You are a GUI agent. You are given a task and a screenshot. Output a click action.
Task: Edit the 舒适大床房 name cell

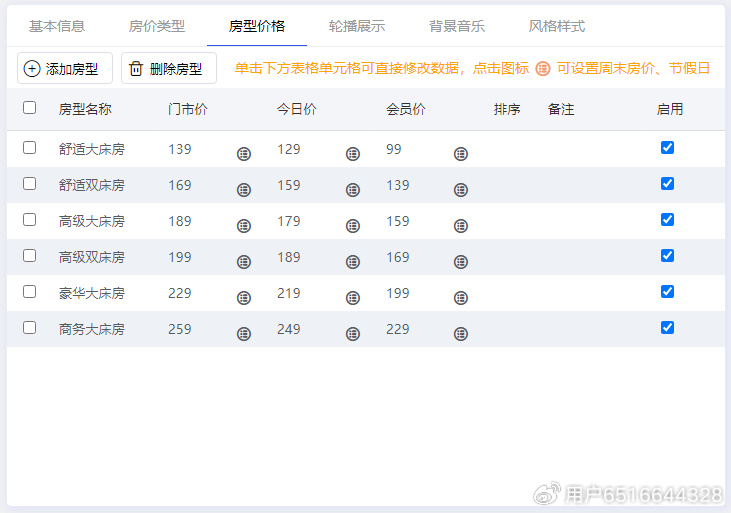tap(92, 149)
